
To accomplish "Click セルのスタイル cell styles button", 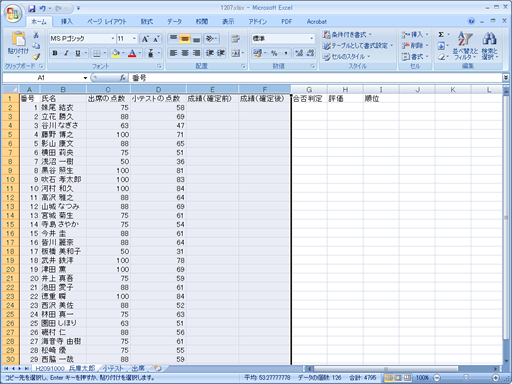I will pyautogui.click(x=347, y=57).
